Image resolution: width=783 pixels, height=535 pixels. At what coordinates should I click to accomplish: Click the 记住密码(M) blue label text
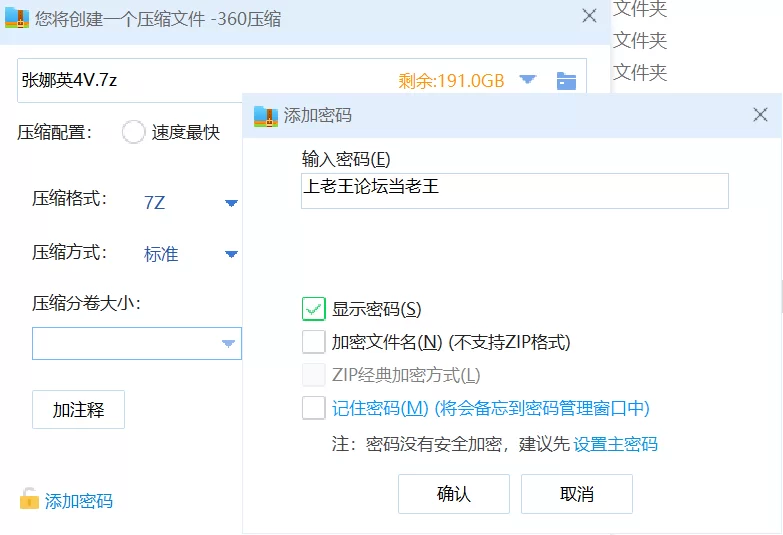pos(490,408)
